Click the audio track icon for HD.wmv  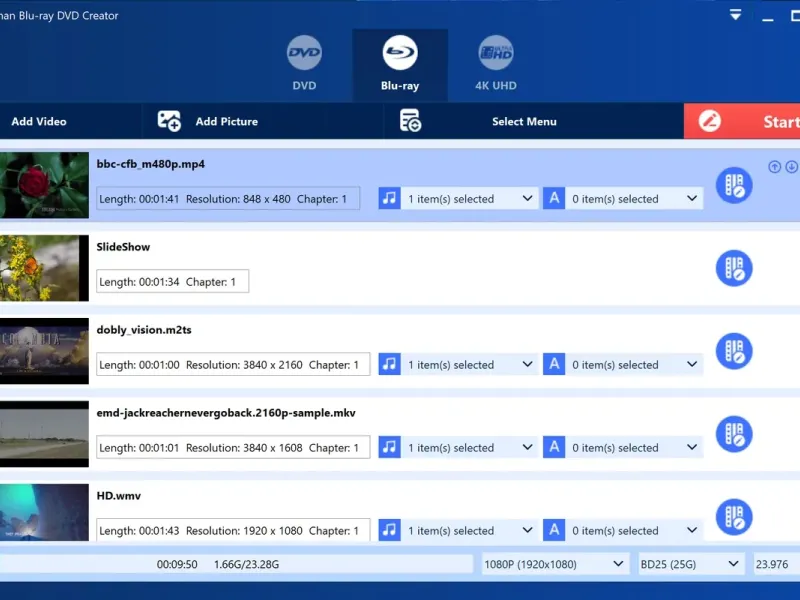[x=389, y=530]
